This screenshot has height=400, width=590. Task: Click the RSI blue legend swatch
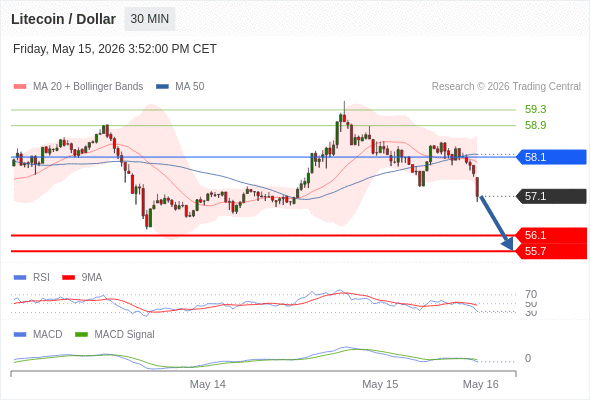coord(20,278)
